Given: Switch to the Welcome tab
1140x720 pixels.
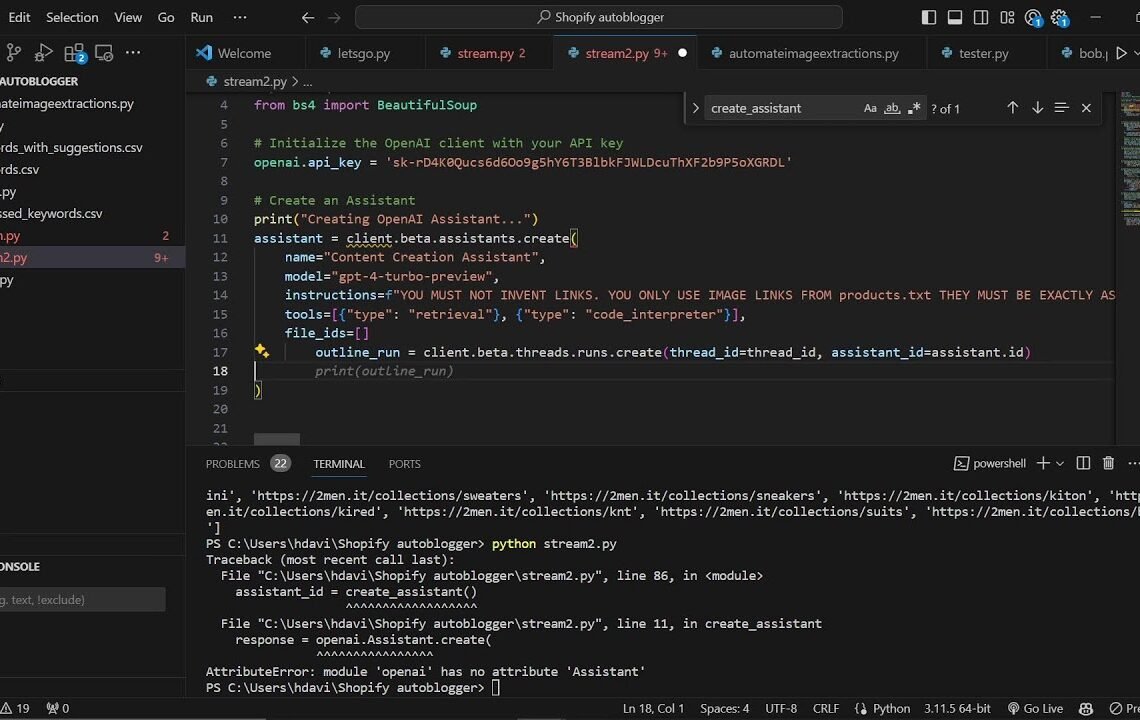Looking at the screenshot, I should 244,53.
